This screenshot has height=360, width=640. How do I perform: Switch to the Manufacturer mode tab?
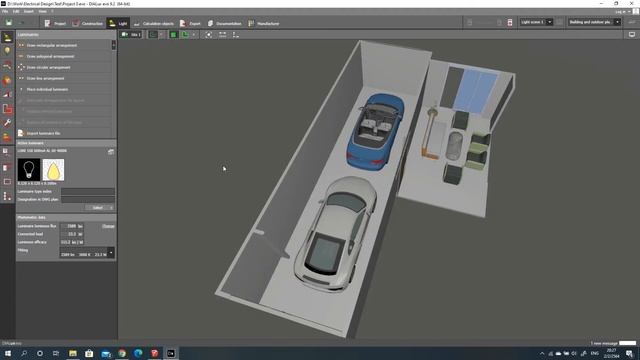(264, 23)
